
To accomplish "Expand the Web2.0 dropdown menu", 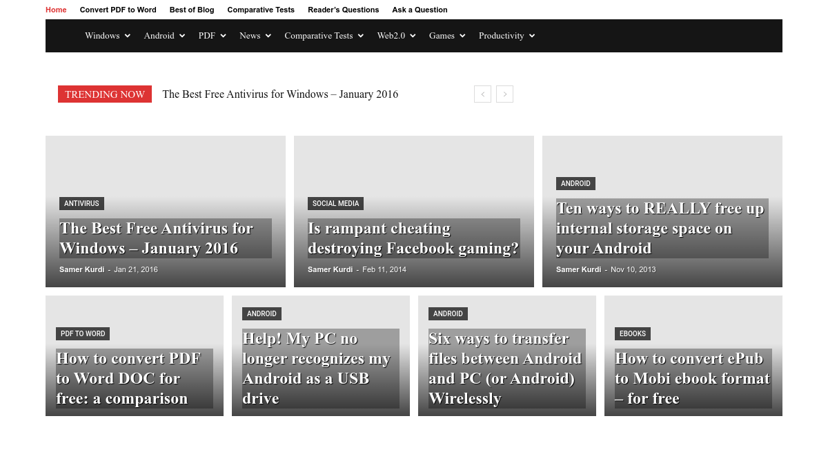I will 396,36.
